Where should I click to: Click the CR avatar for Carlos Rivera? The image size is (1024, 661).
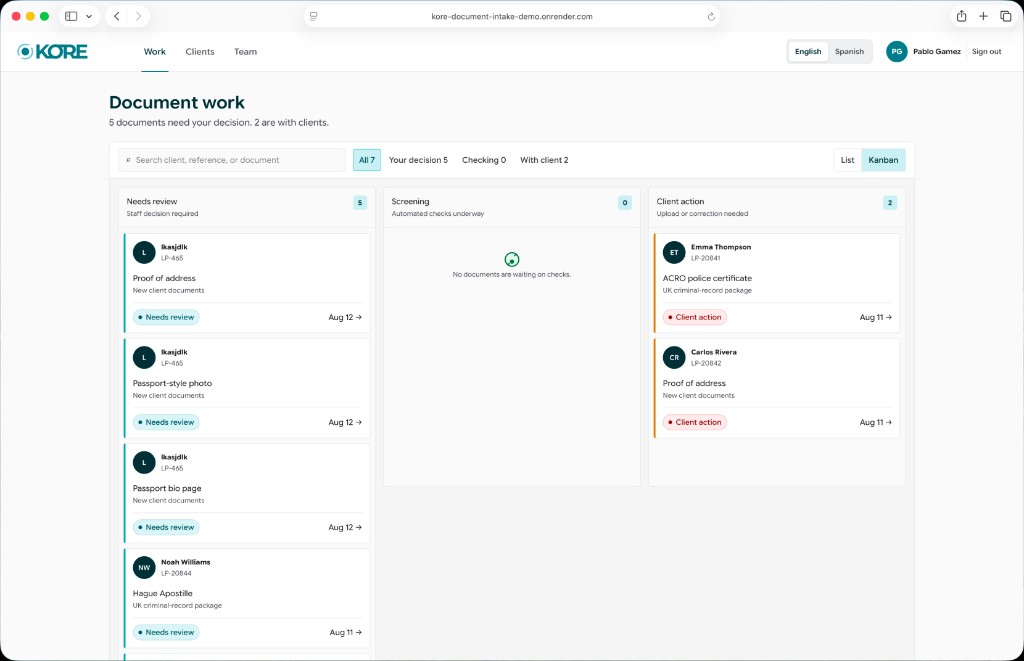pyautogui.click(x=674, y=357)
